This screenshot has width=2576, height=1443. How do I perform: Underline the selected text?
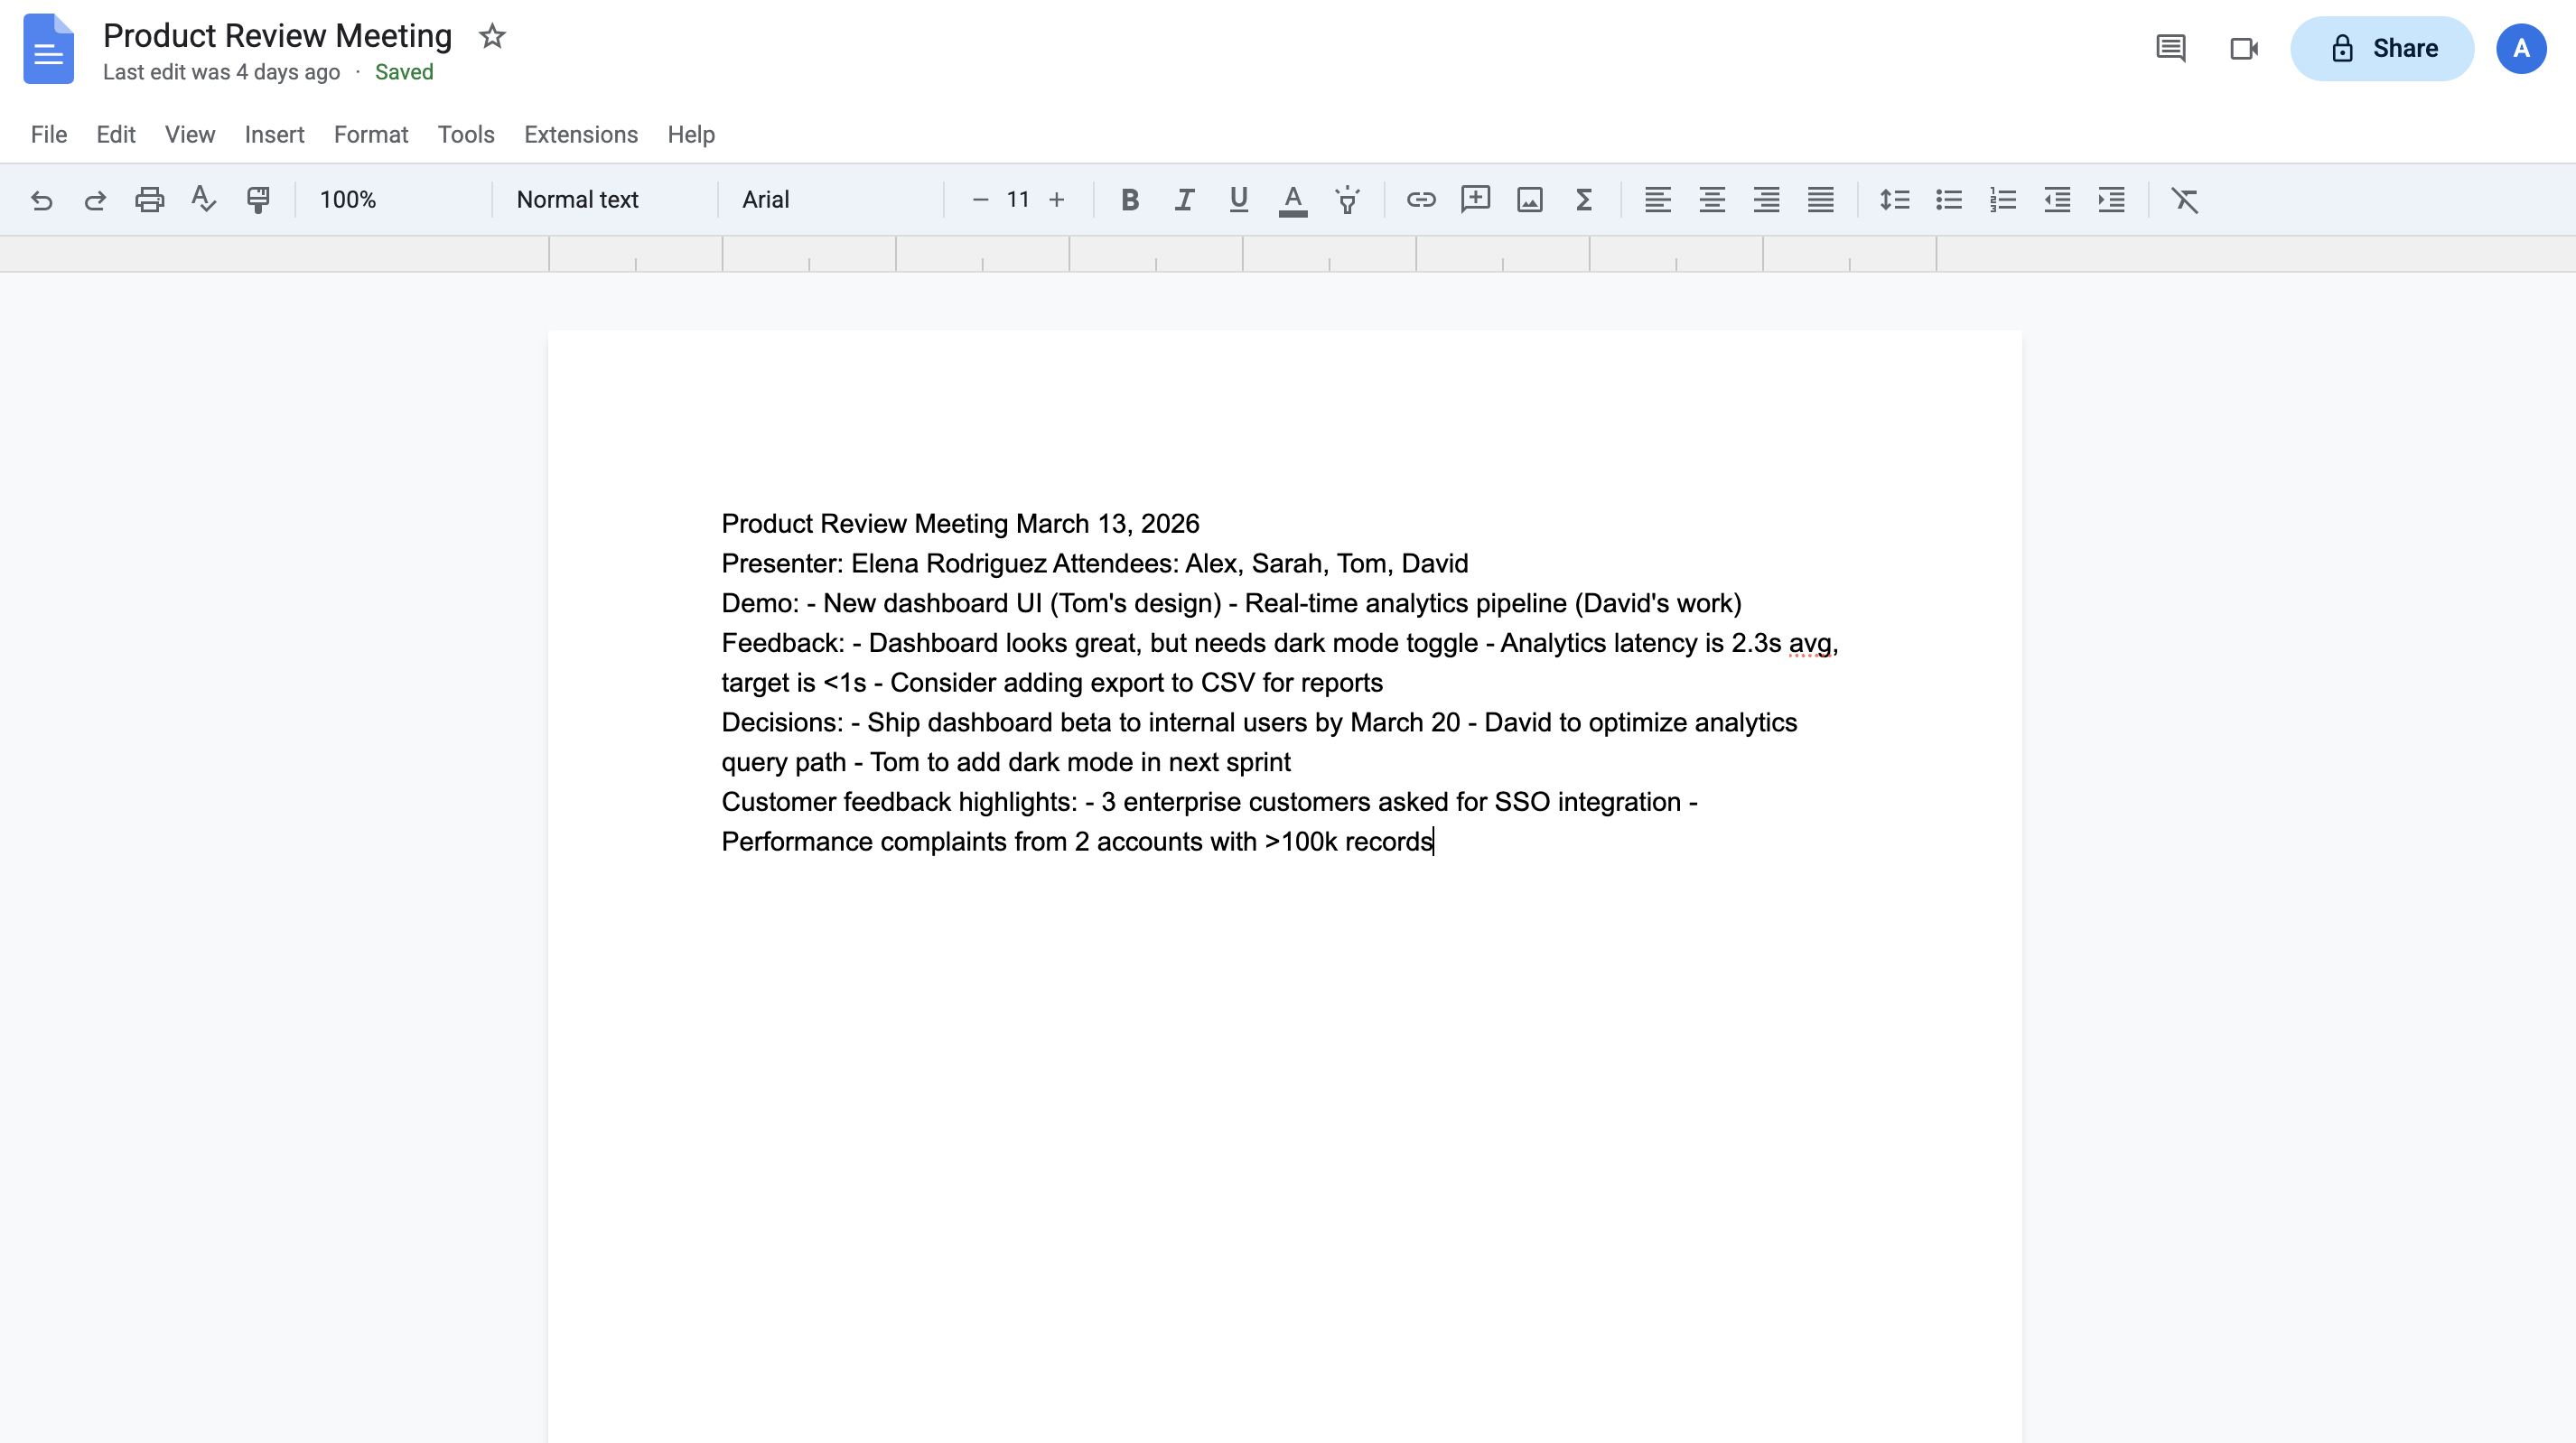tap(1238, 199)
